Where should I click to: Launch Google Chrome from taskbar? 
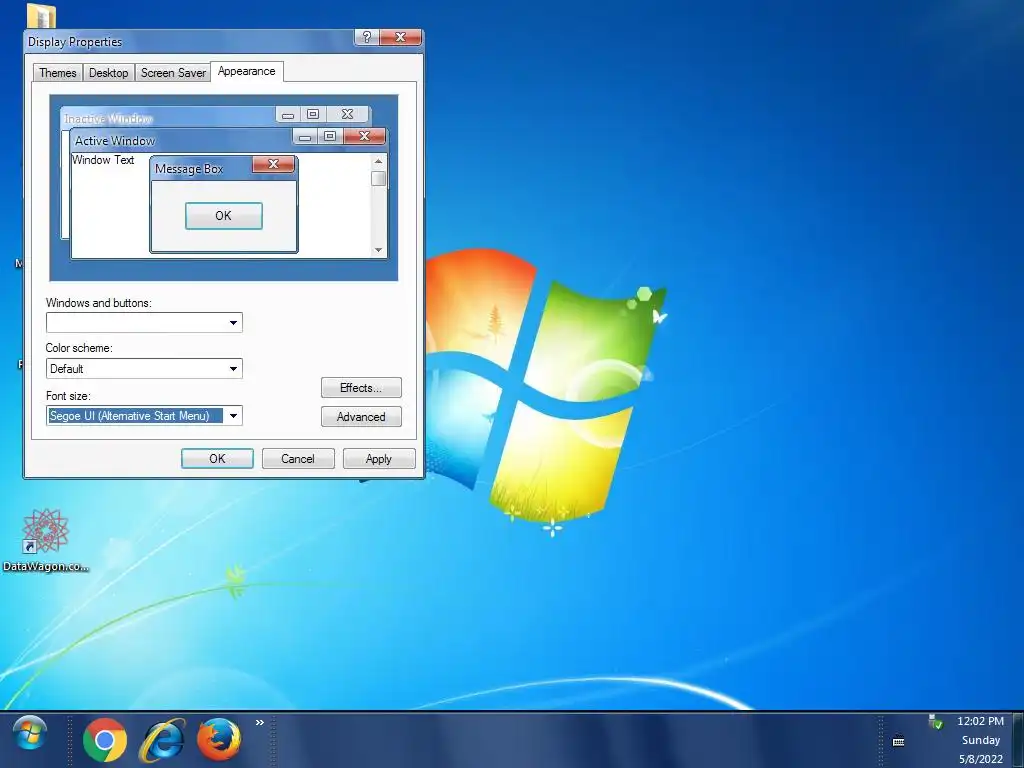pos(104,740)
